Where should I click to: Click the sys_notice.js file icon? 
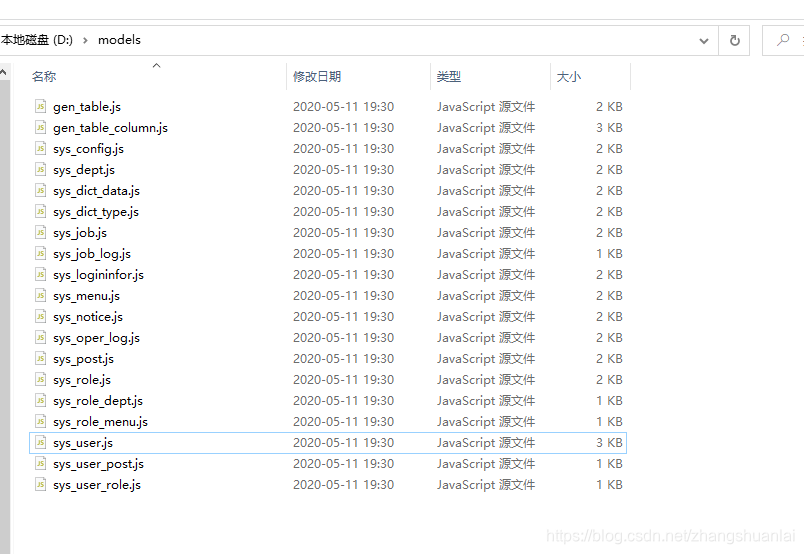(x=41, y=316)
